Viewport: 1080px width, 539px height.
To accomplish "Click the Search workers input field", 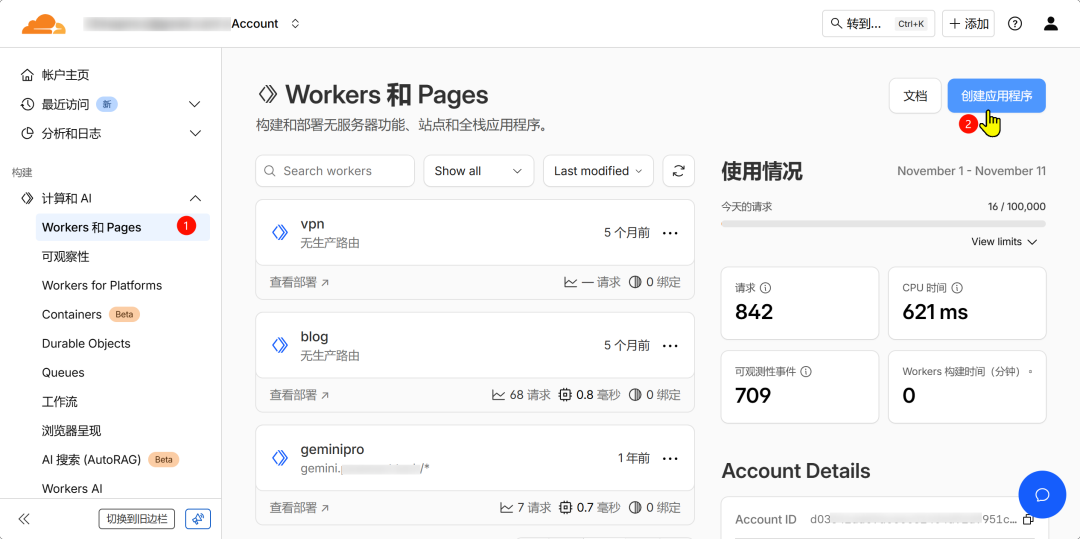I will pos(335,171).
